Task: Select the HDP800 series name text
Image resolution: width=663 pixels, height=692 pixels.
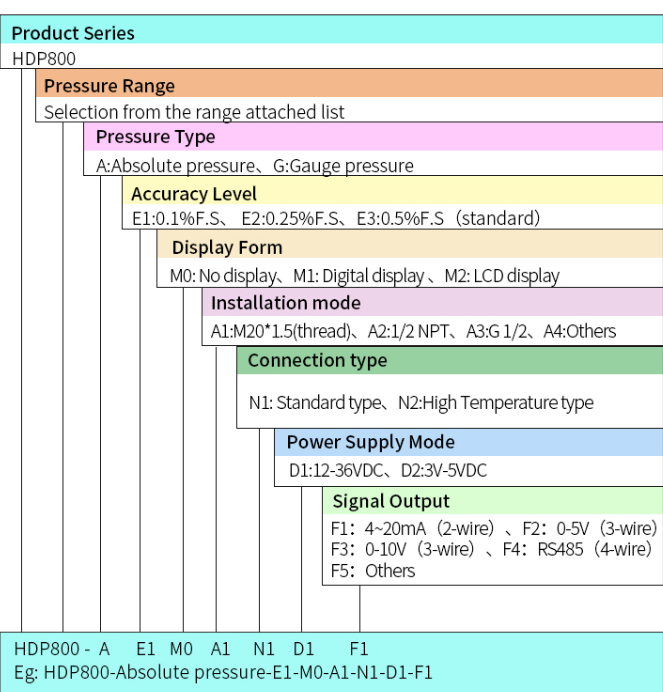Action: click(x=44, y=59)
